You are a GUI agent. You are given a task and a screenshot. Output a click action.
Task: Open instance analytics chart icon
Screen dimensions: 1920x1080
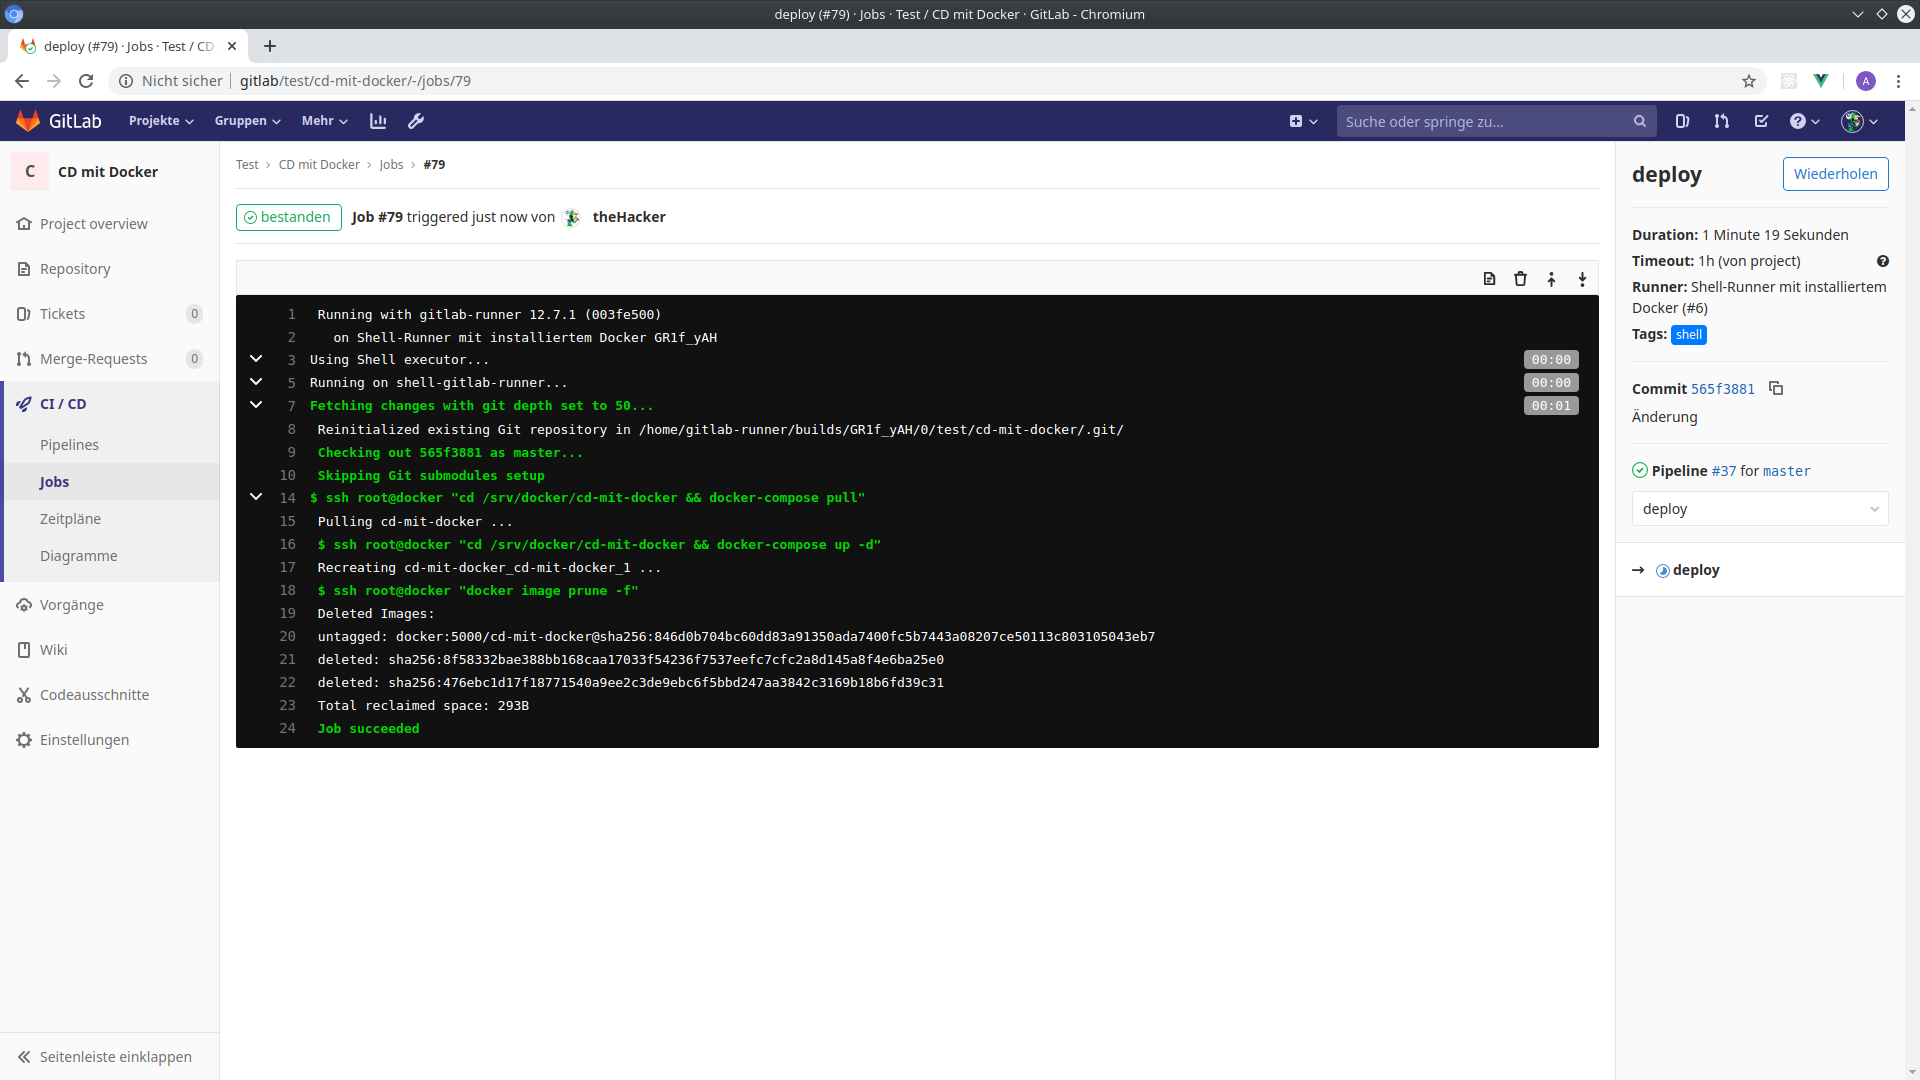[378, 121]
